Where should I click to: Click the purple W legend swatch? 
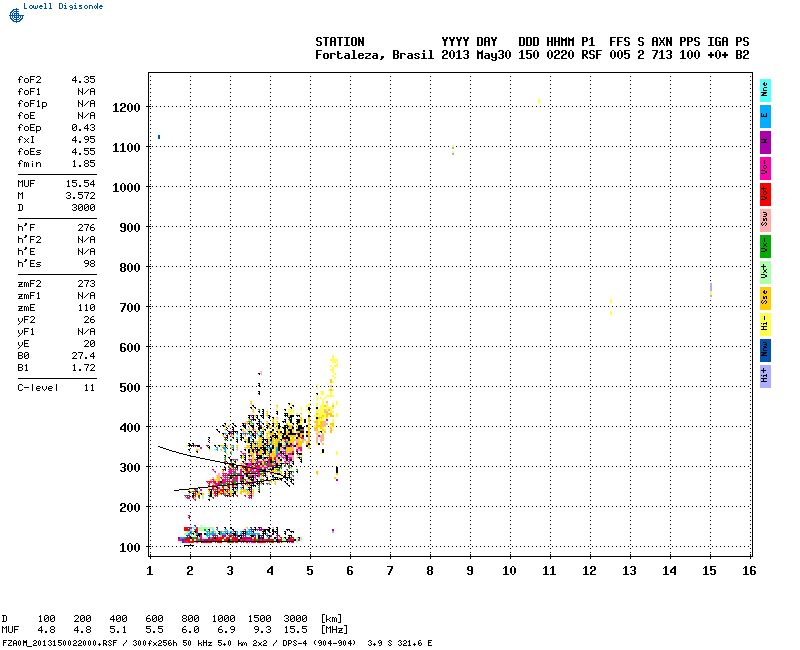pyautogui.click(x=765, y=142)
